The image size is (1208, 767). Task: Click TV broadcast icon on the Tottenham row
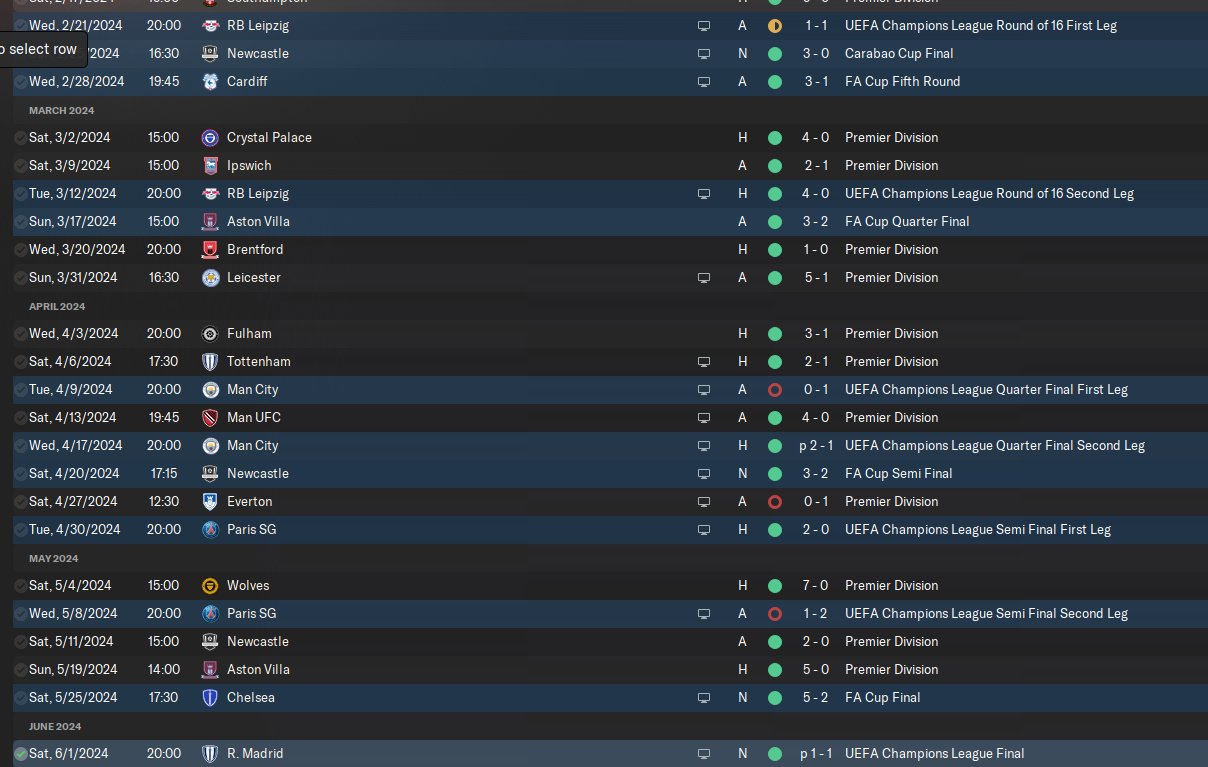704,361
